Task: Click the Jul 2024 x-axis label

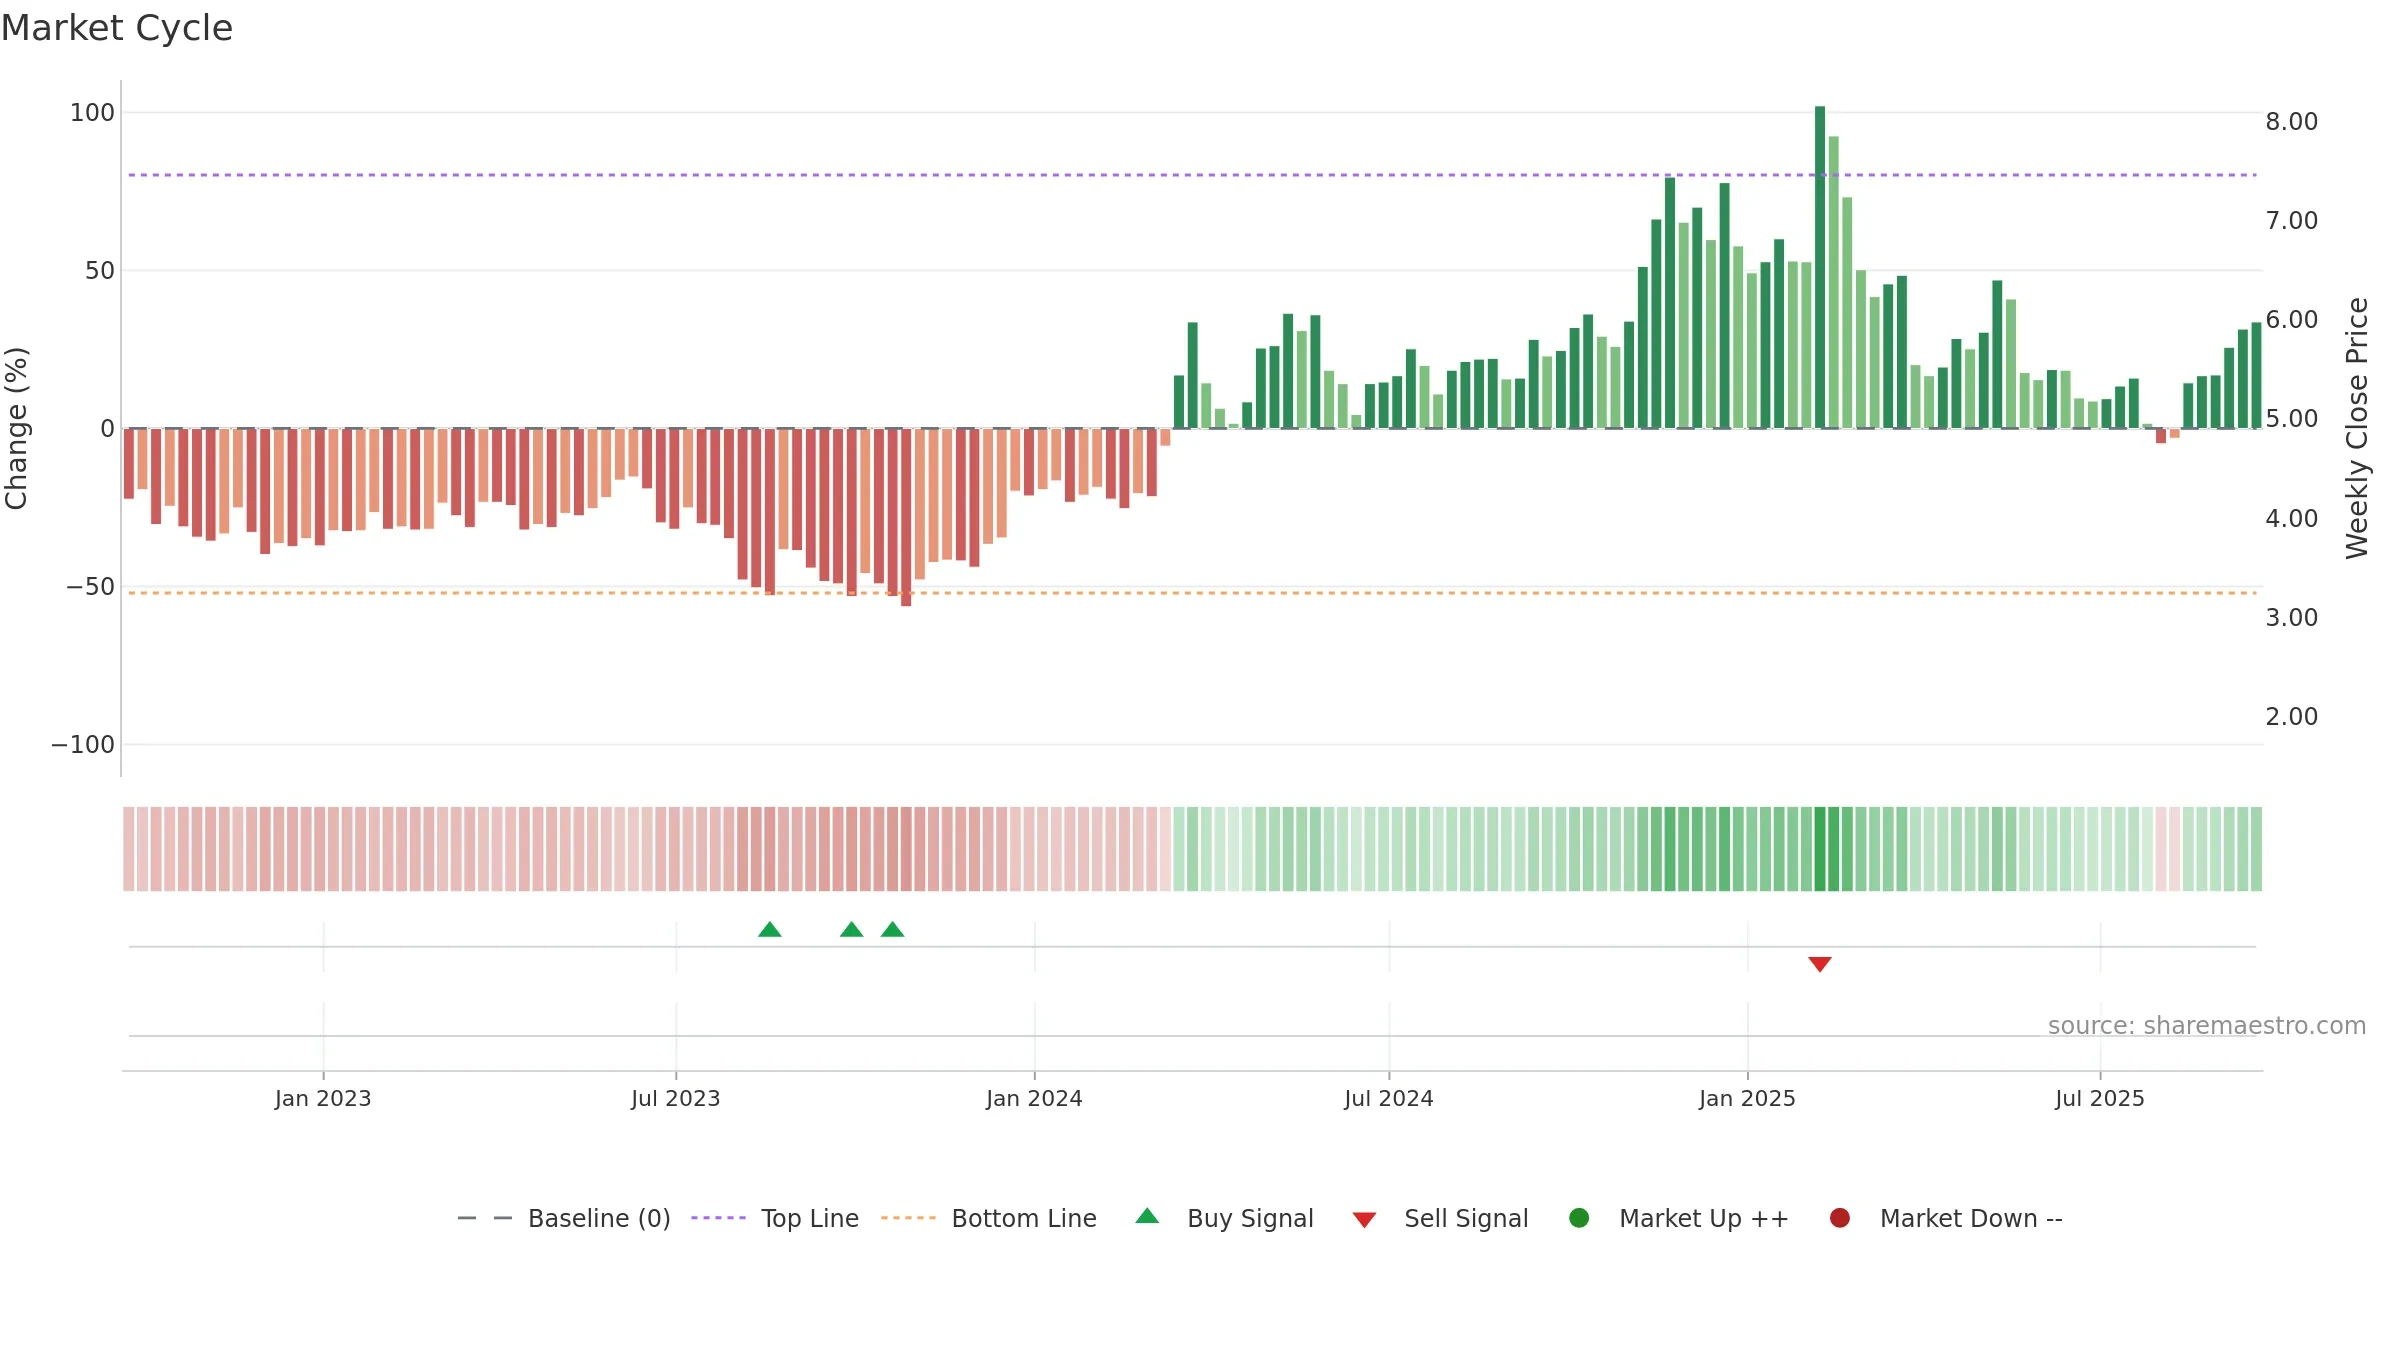Action: [x=1389, y=1099]
